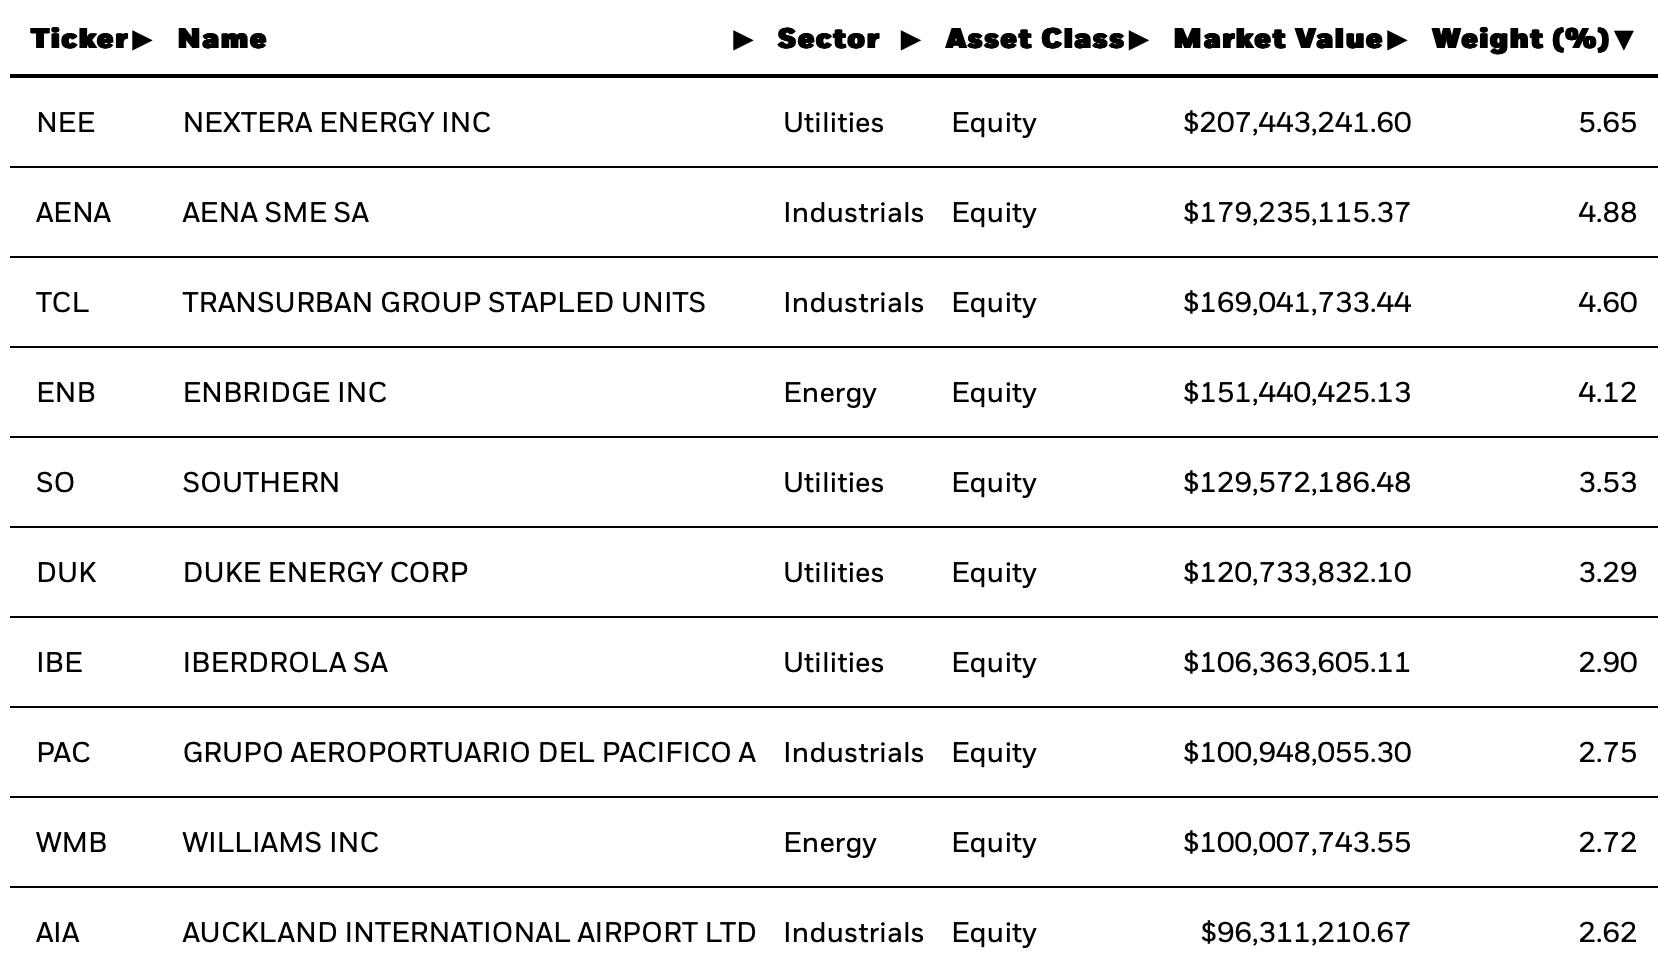Select the Sector column header text
This screenshot has height=966, width=1658.
(828, 39)
